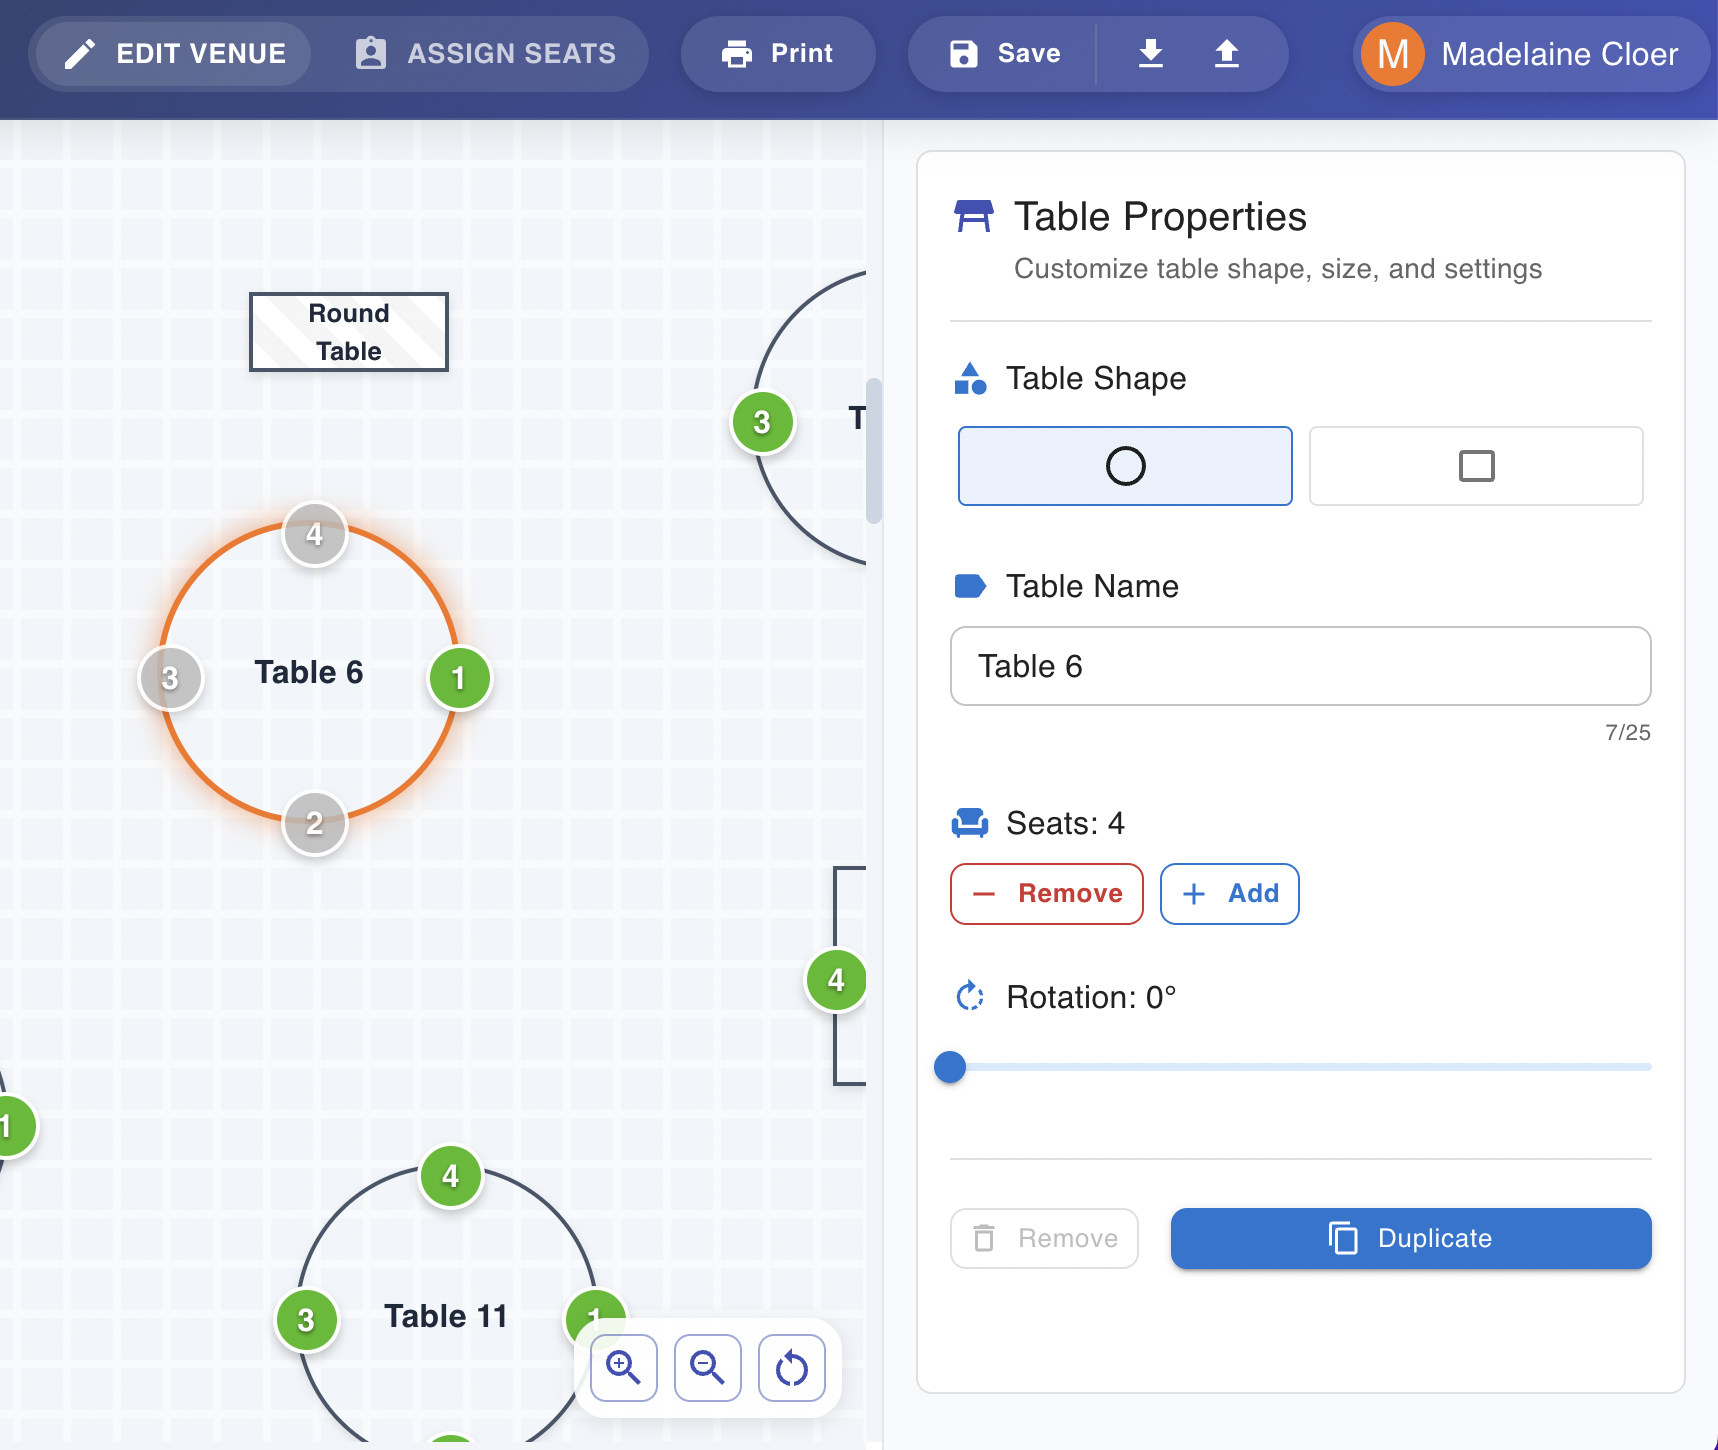
Task: Click the floppy disk save icon
Action: point(964,54)
